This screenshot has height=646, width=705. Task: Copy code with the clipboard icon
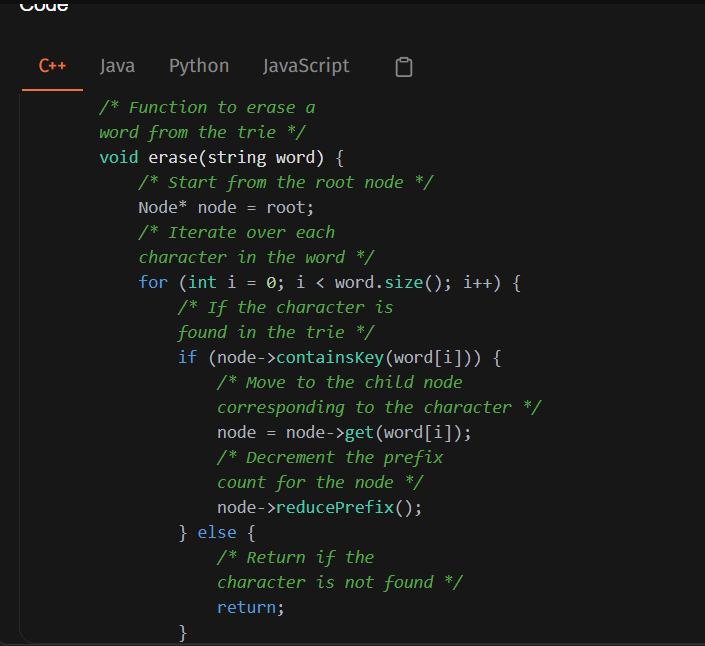[403, 67]
